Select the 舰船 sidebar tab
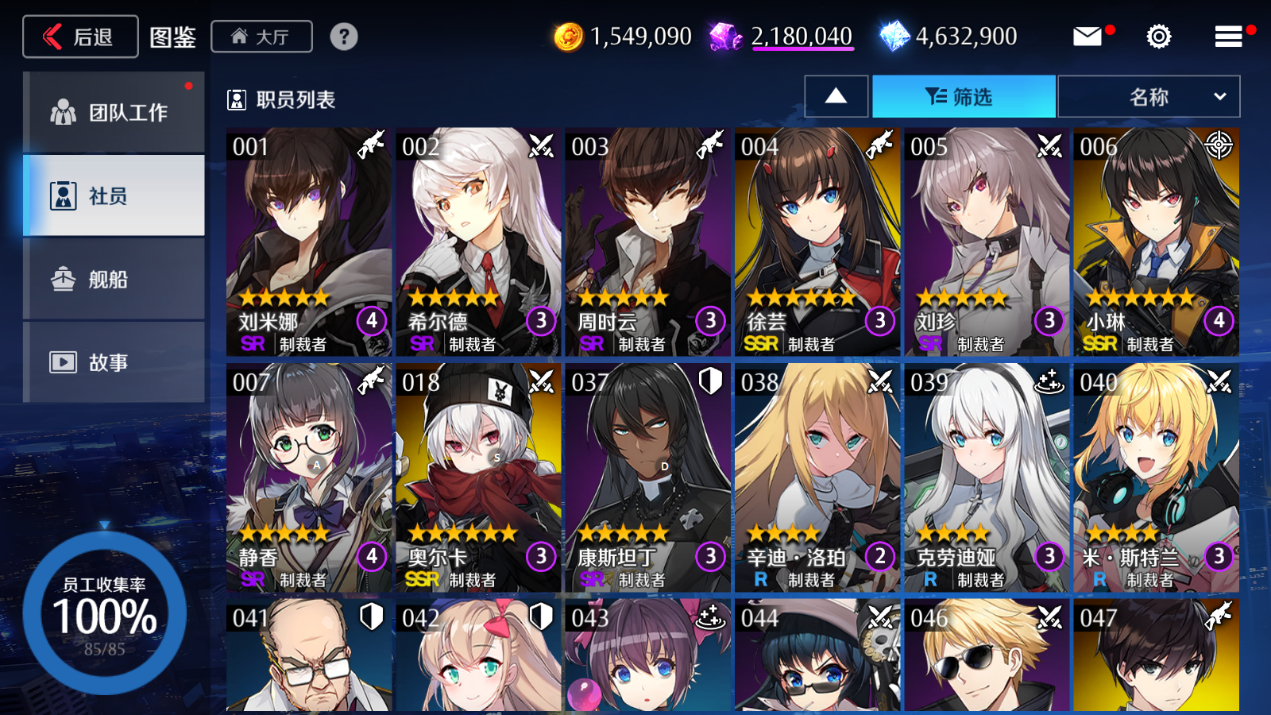Screen dimensions: 1271x715 (x=114, y=279)
